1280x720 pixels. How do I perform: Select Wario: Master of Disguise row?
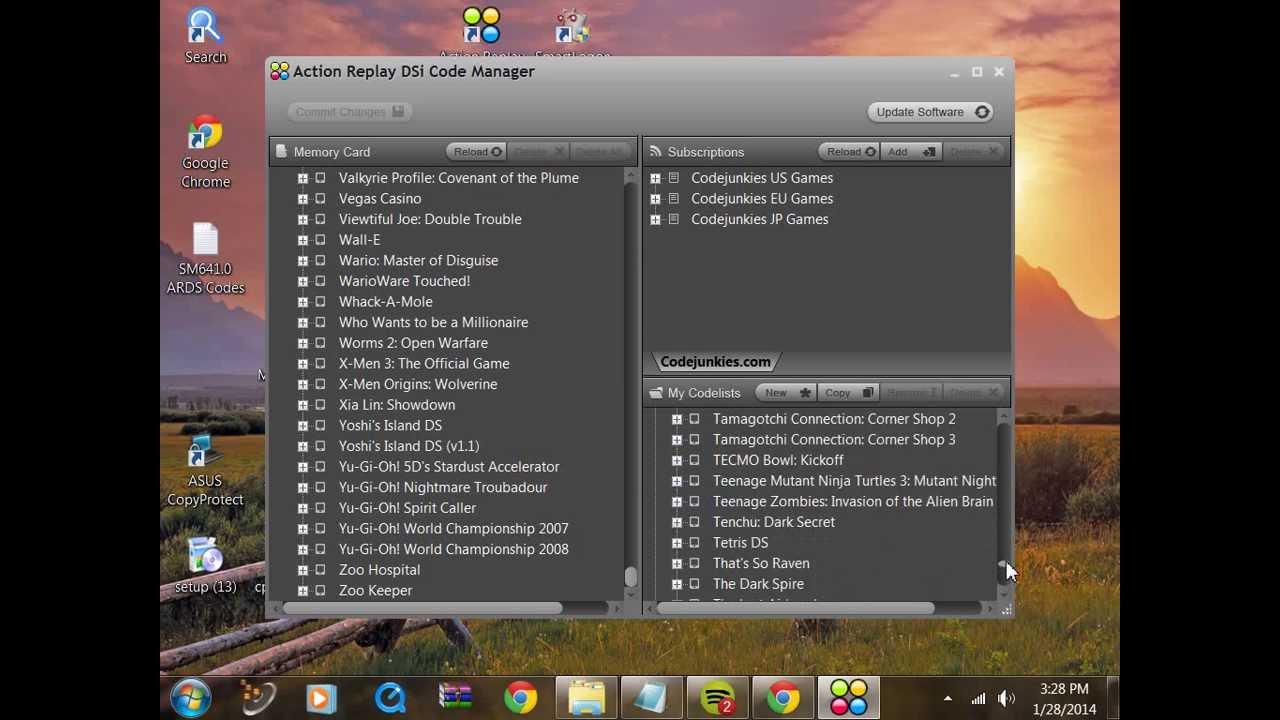418,260
